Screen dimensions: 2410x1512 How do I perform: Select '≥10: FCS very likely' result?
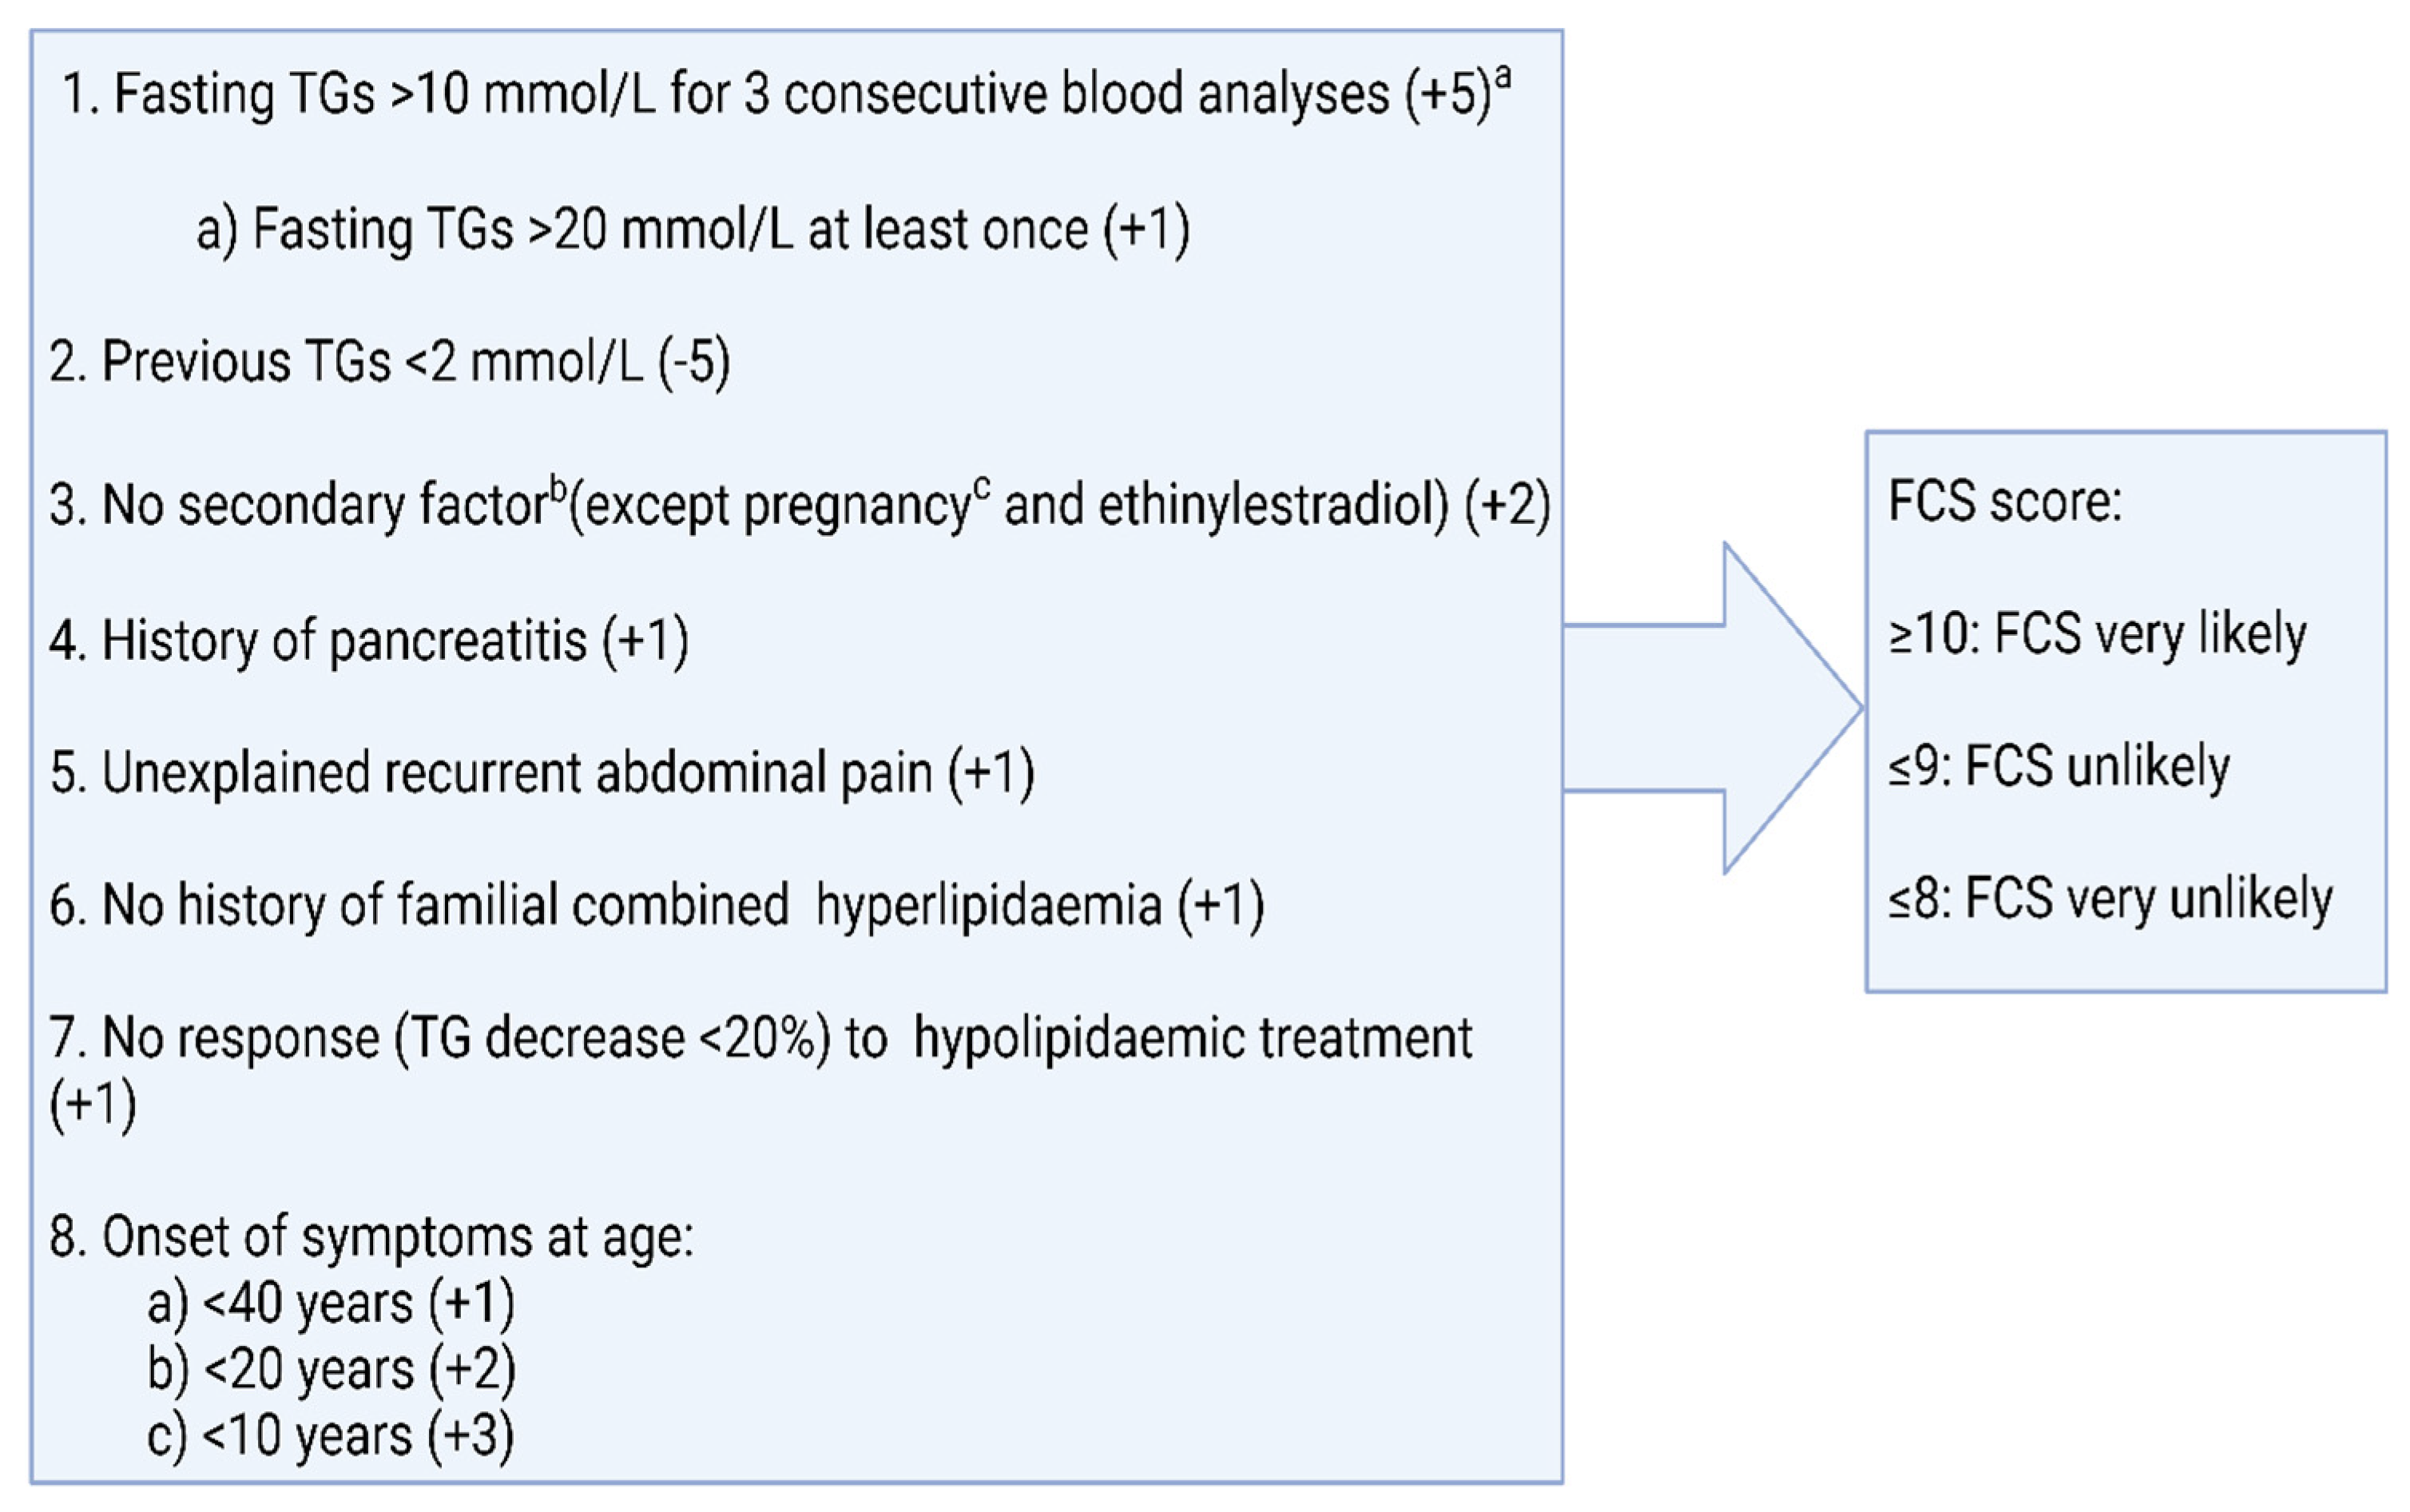pos(2097,635)
